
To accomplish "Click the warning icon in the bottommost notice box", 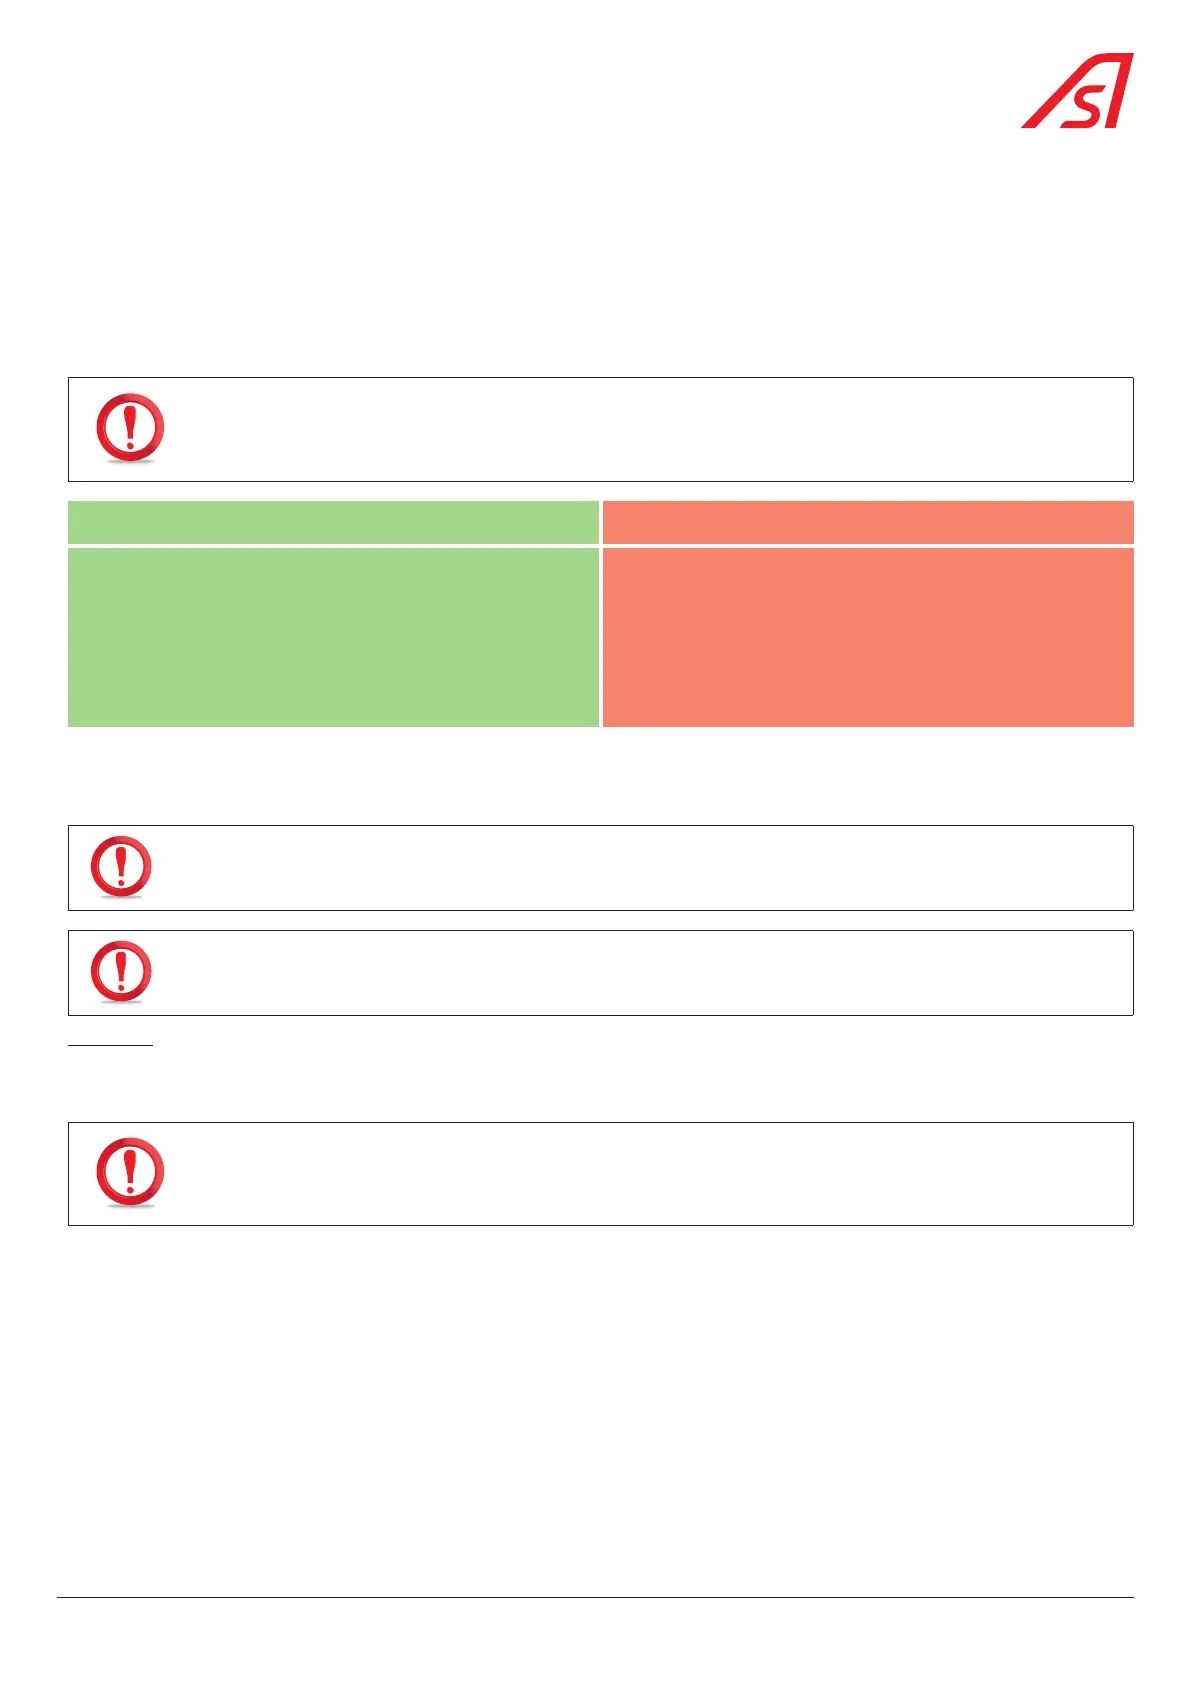I will [x=130, y=1172].
